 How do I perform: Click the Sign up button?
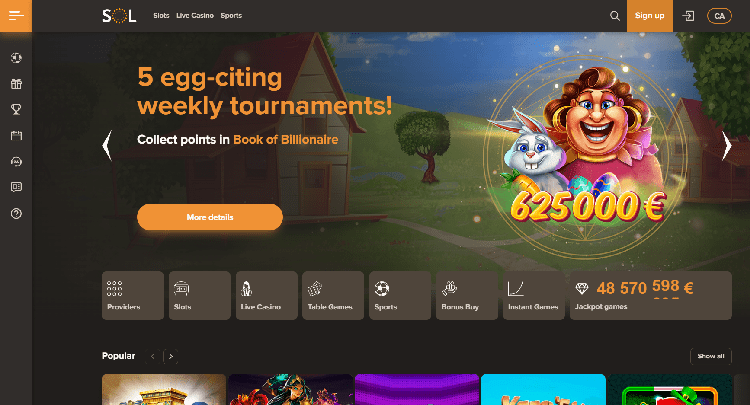point(650,16)
